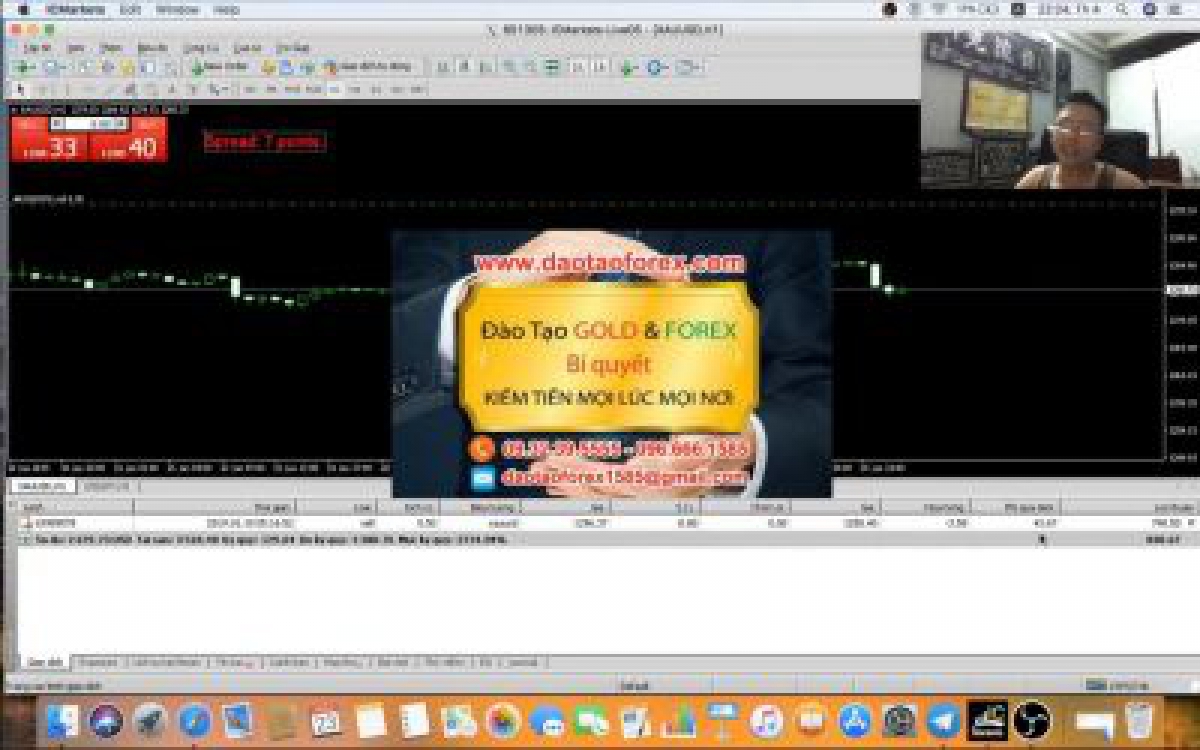
Task: Toggle chart auto scroll
Action: pyautogui.click(x=578, y=67)
